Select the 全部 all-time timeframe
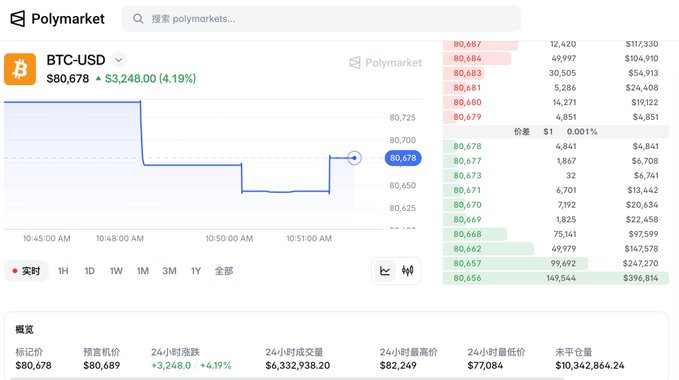Viewport: 679px width, 380px height. pyautogui.click(x=224, y=271)
